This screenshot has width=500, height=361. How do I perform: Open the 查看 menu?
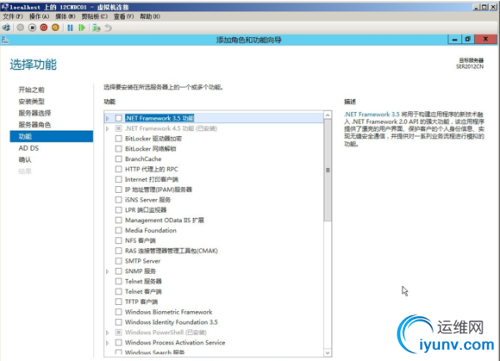(124, 16)
